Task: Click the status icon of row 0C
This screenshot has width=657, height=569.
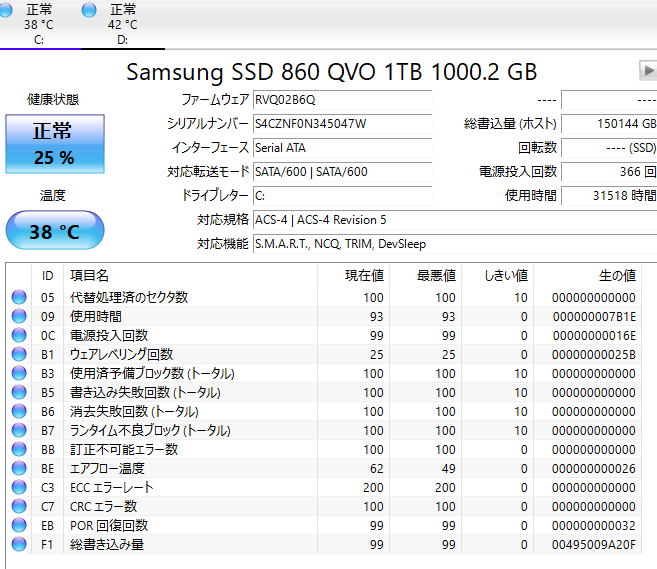Action: point(19,335)
